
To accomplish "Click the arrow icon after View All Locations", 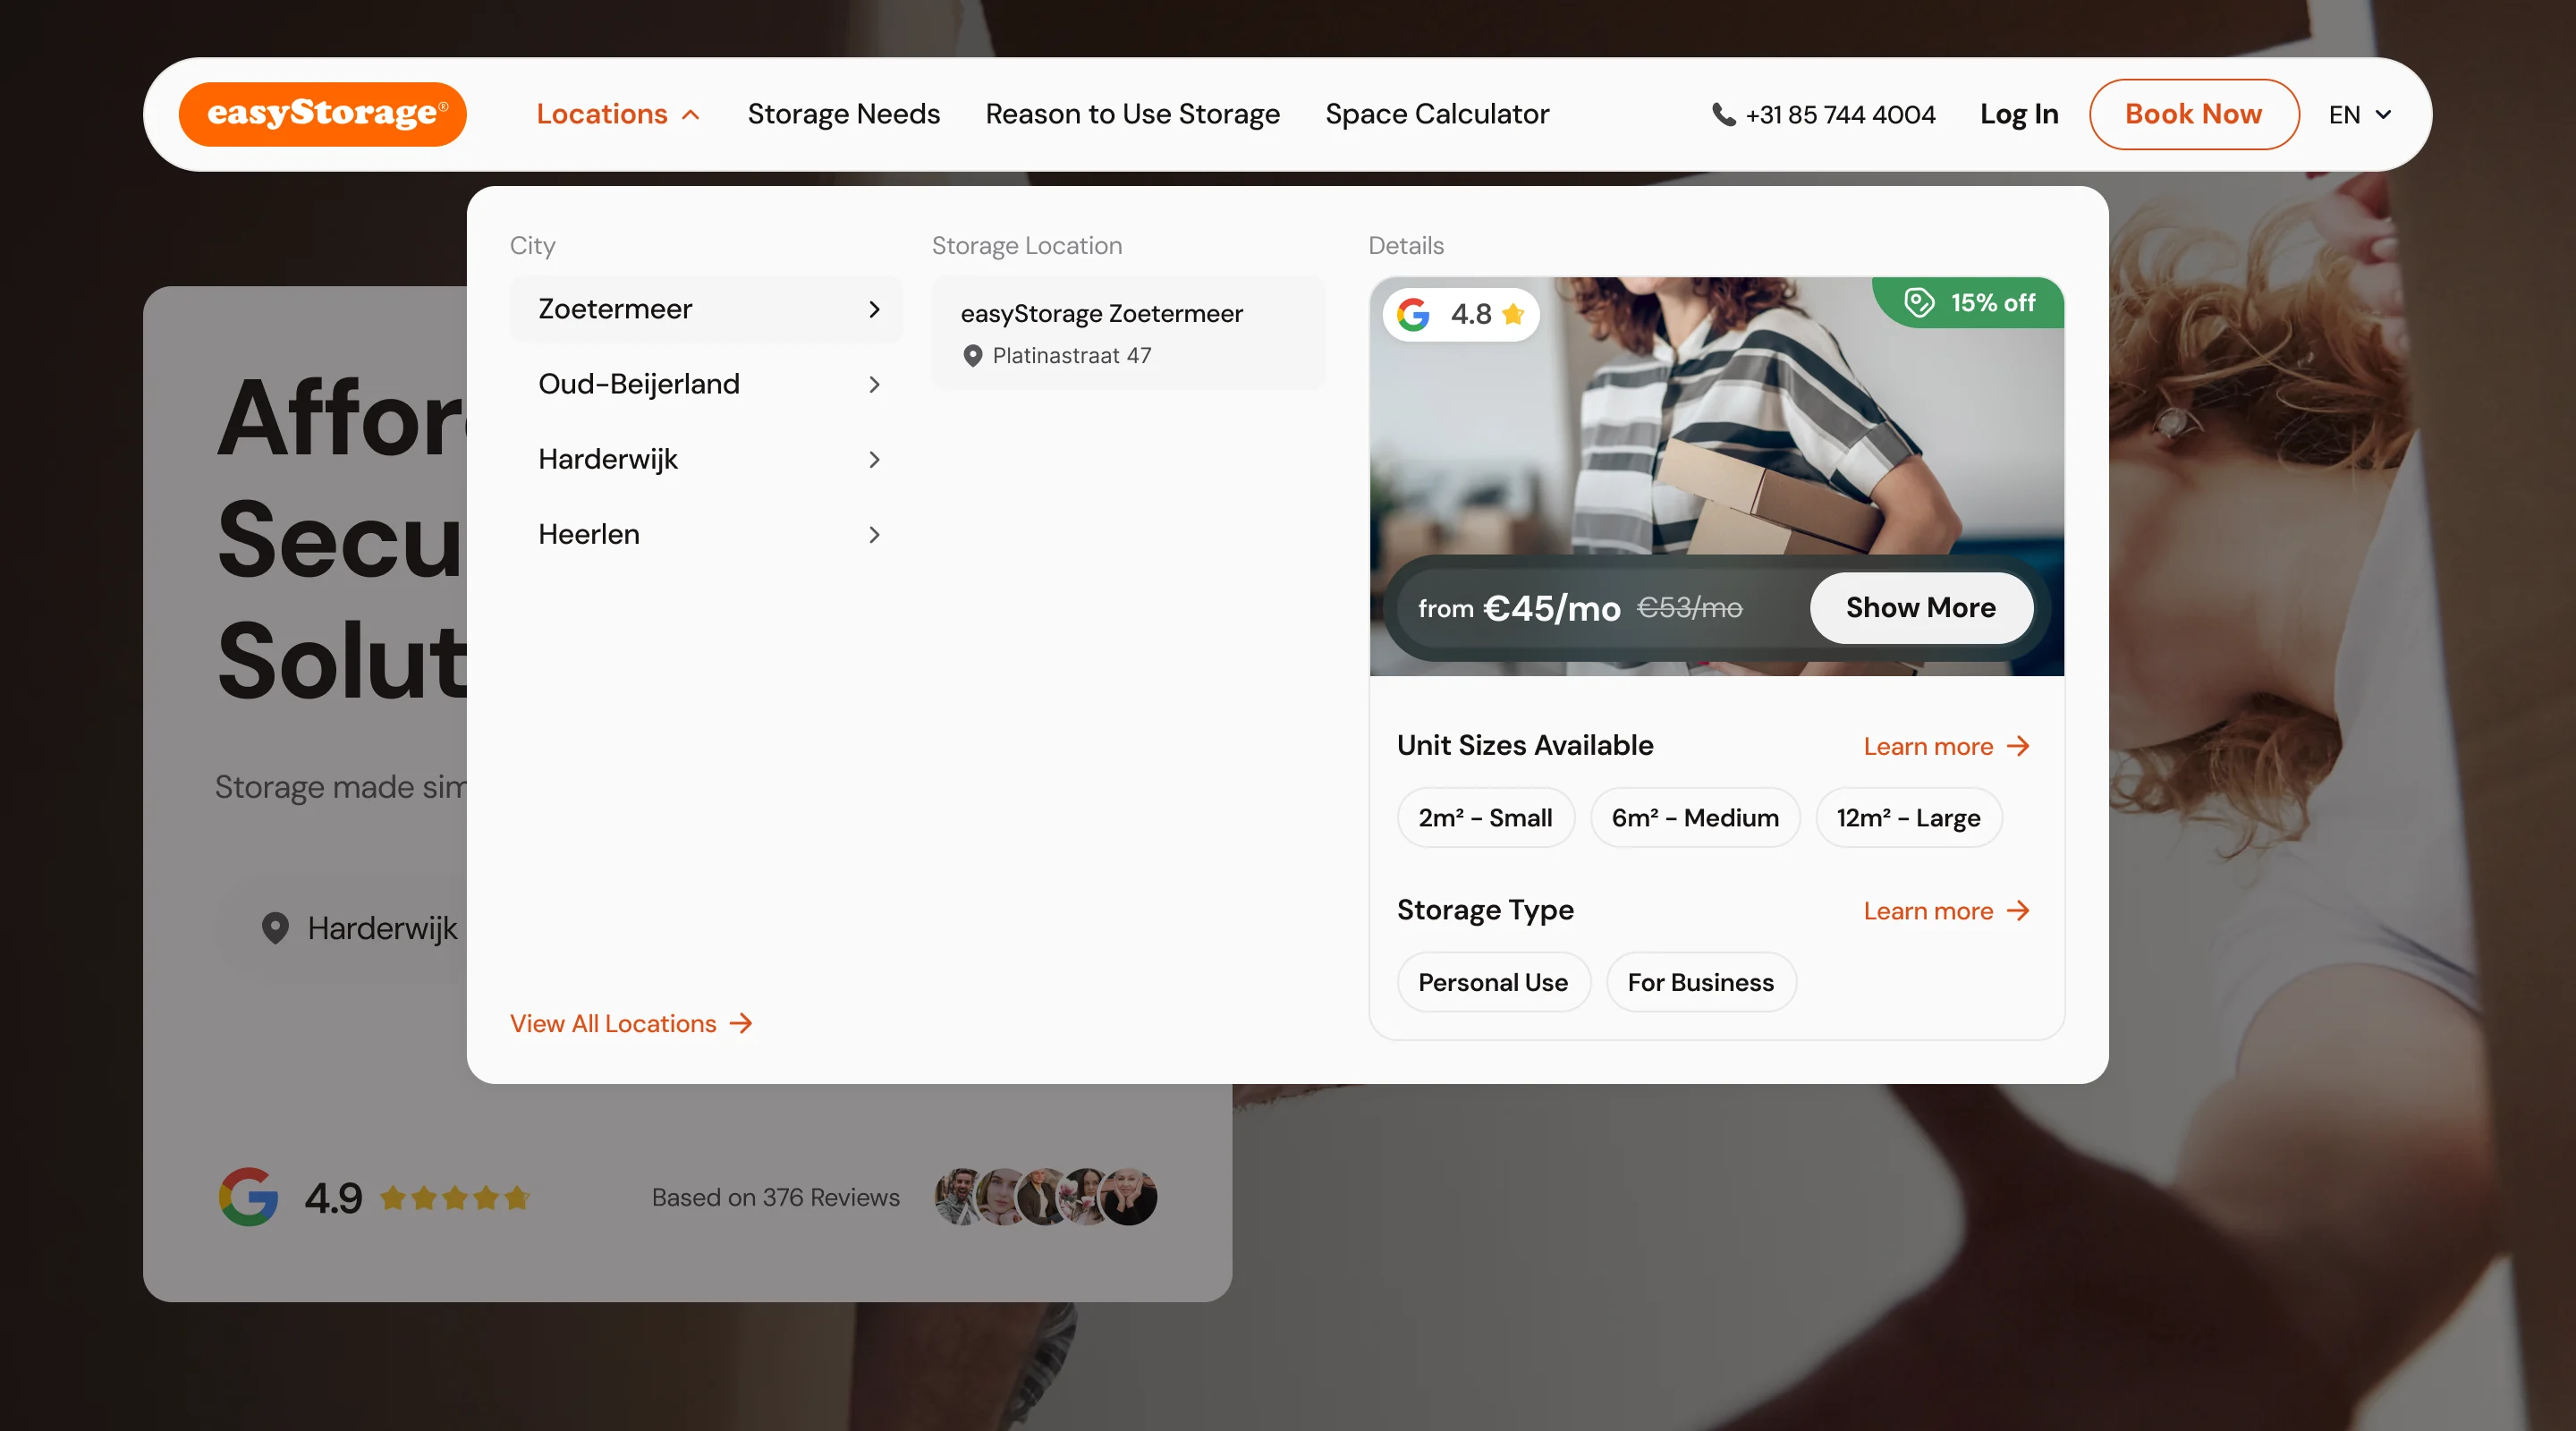I will point(741,1023).
